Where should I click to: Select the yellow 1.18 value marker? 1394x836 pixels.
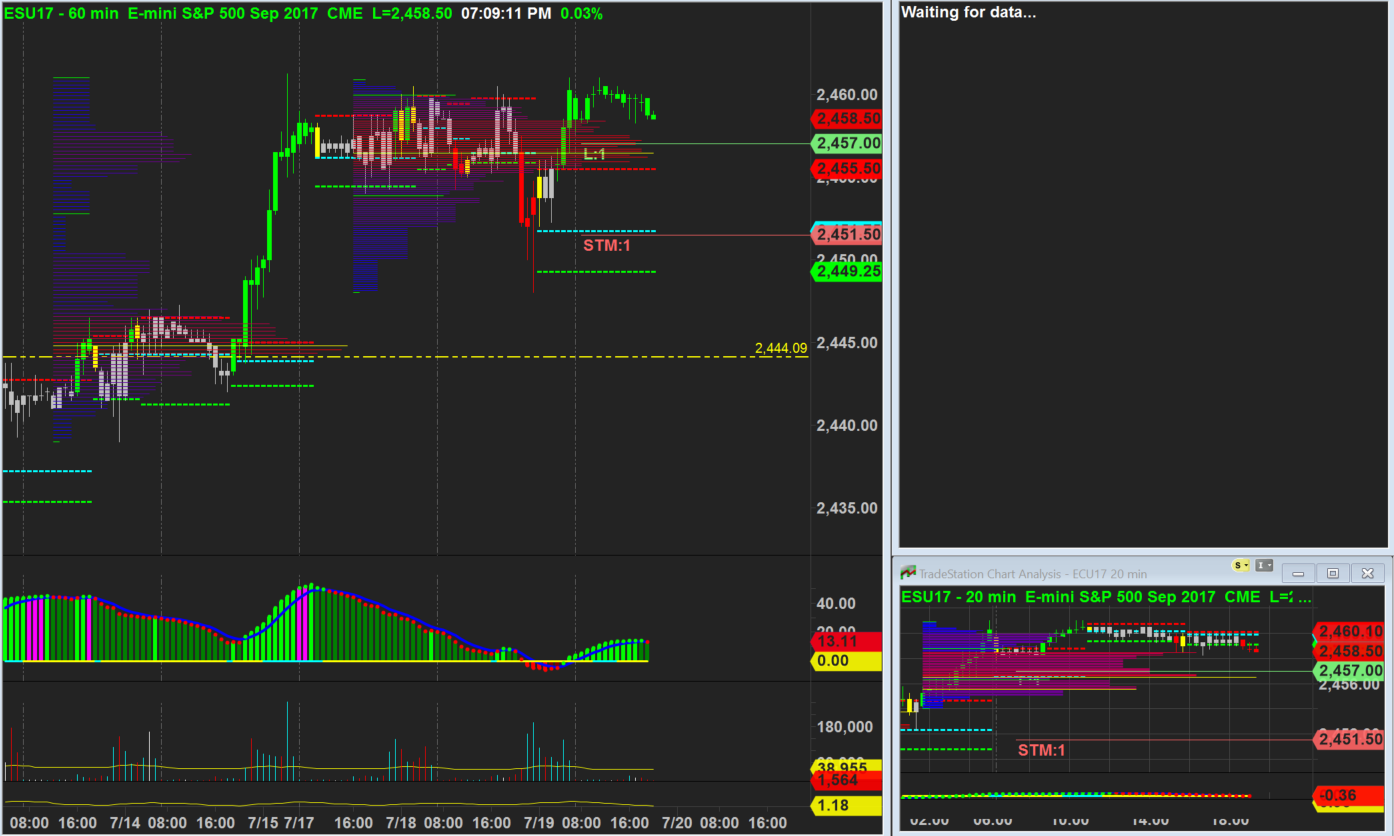[x=848, y=805]
